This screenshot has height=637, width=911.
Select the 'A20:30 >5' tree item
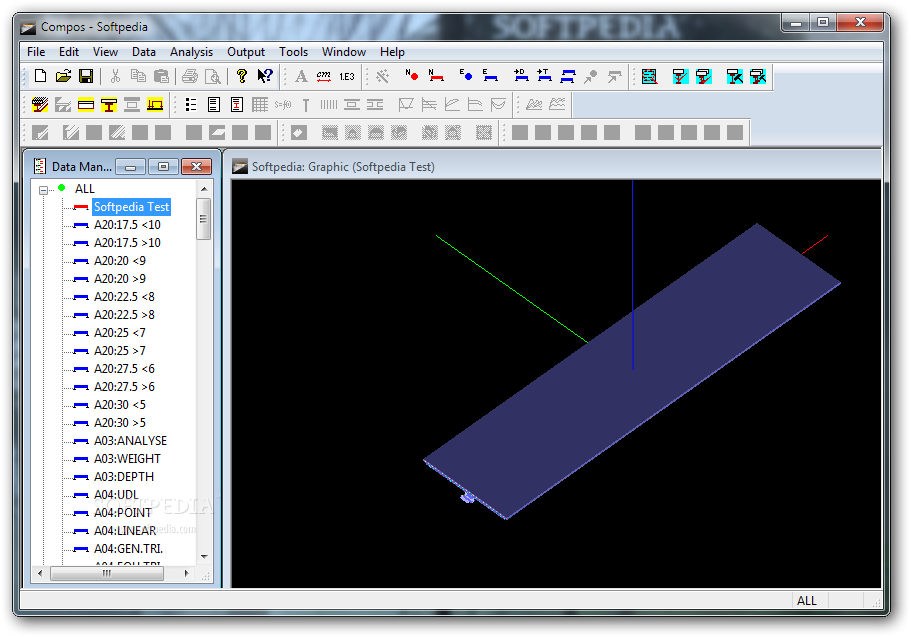120,423
